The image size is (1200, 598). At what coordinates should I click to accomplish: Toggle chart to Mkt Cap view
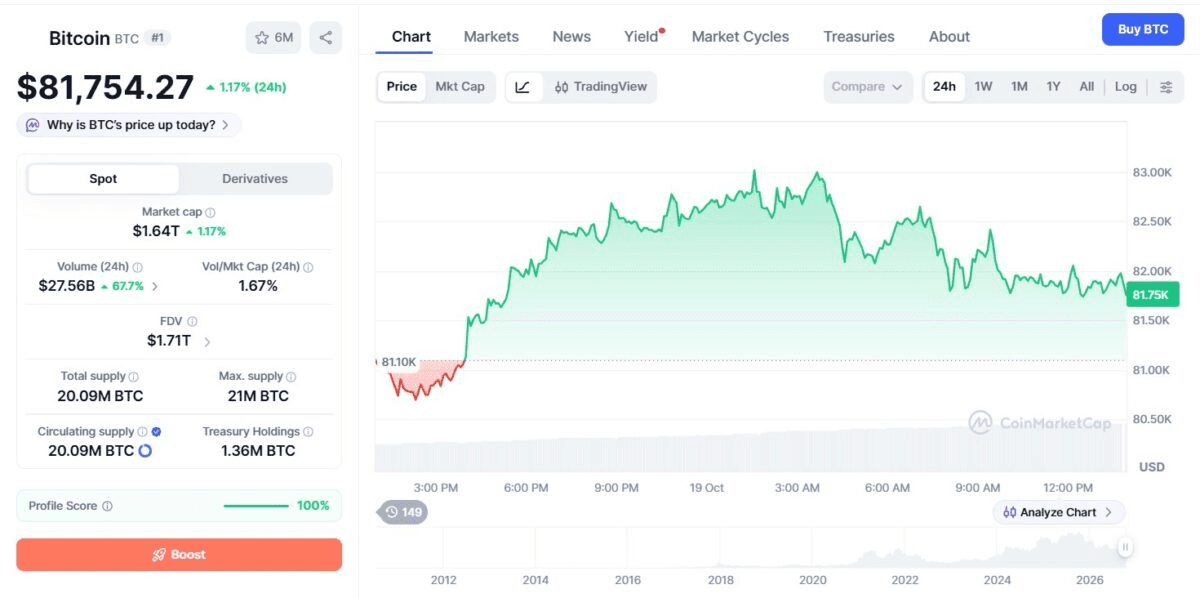point(460,87)
